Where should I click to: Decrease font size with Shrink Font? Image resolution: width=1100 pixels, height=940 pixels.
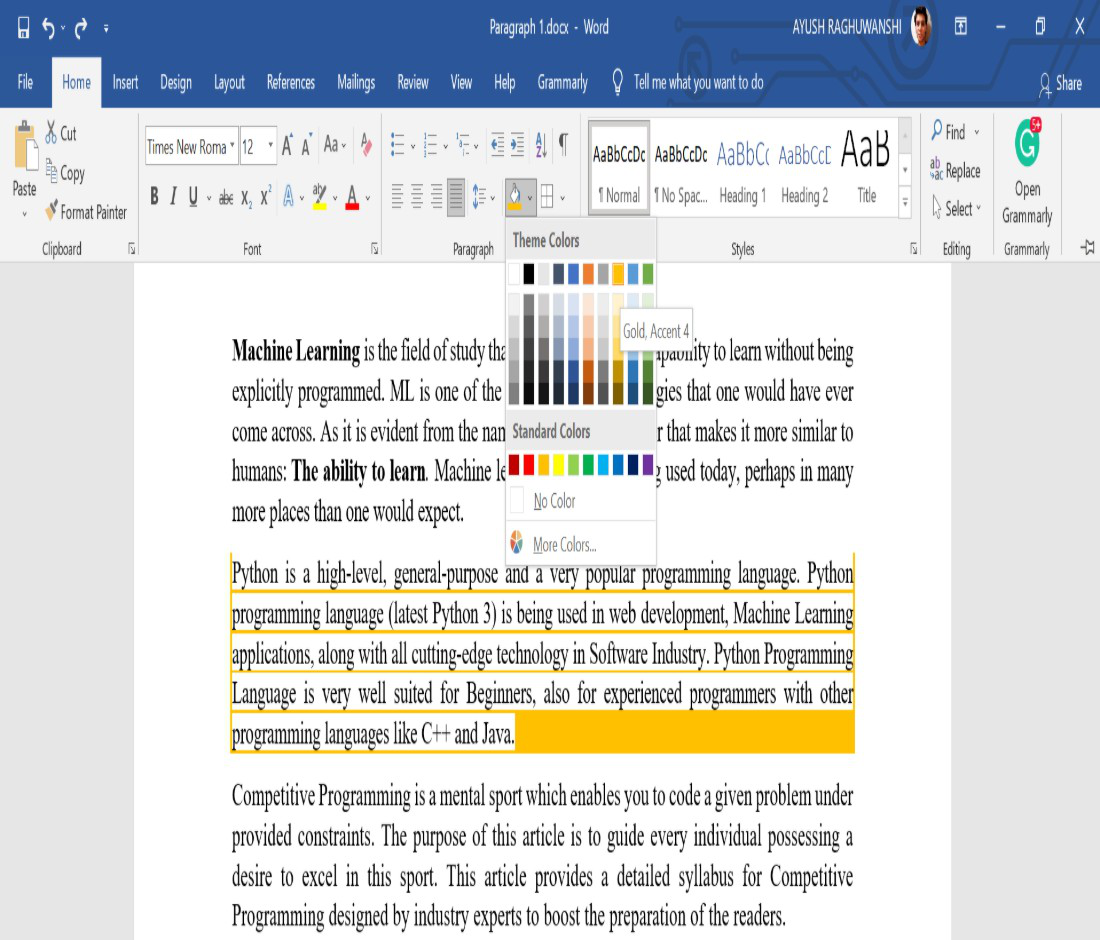(306, 146)
